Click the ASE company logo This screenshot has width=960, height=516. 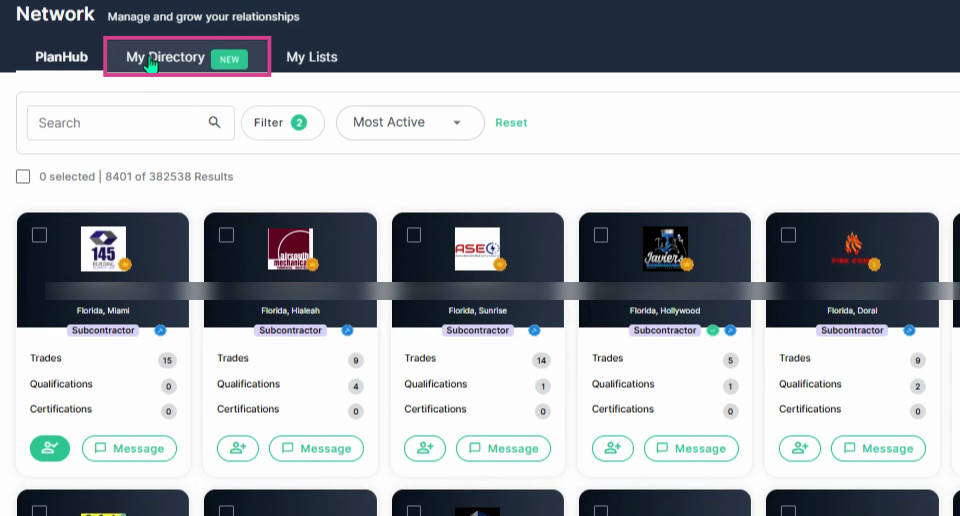[478, 249]
